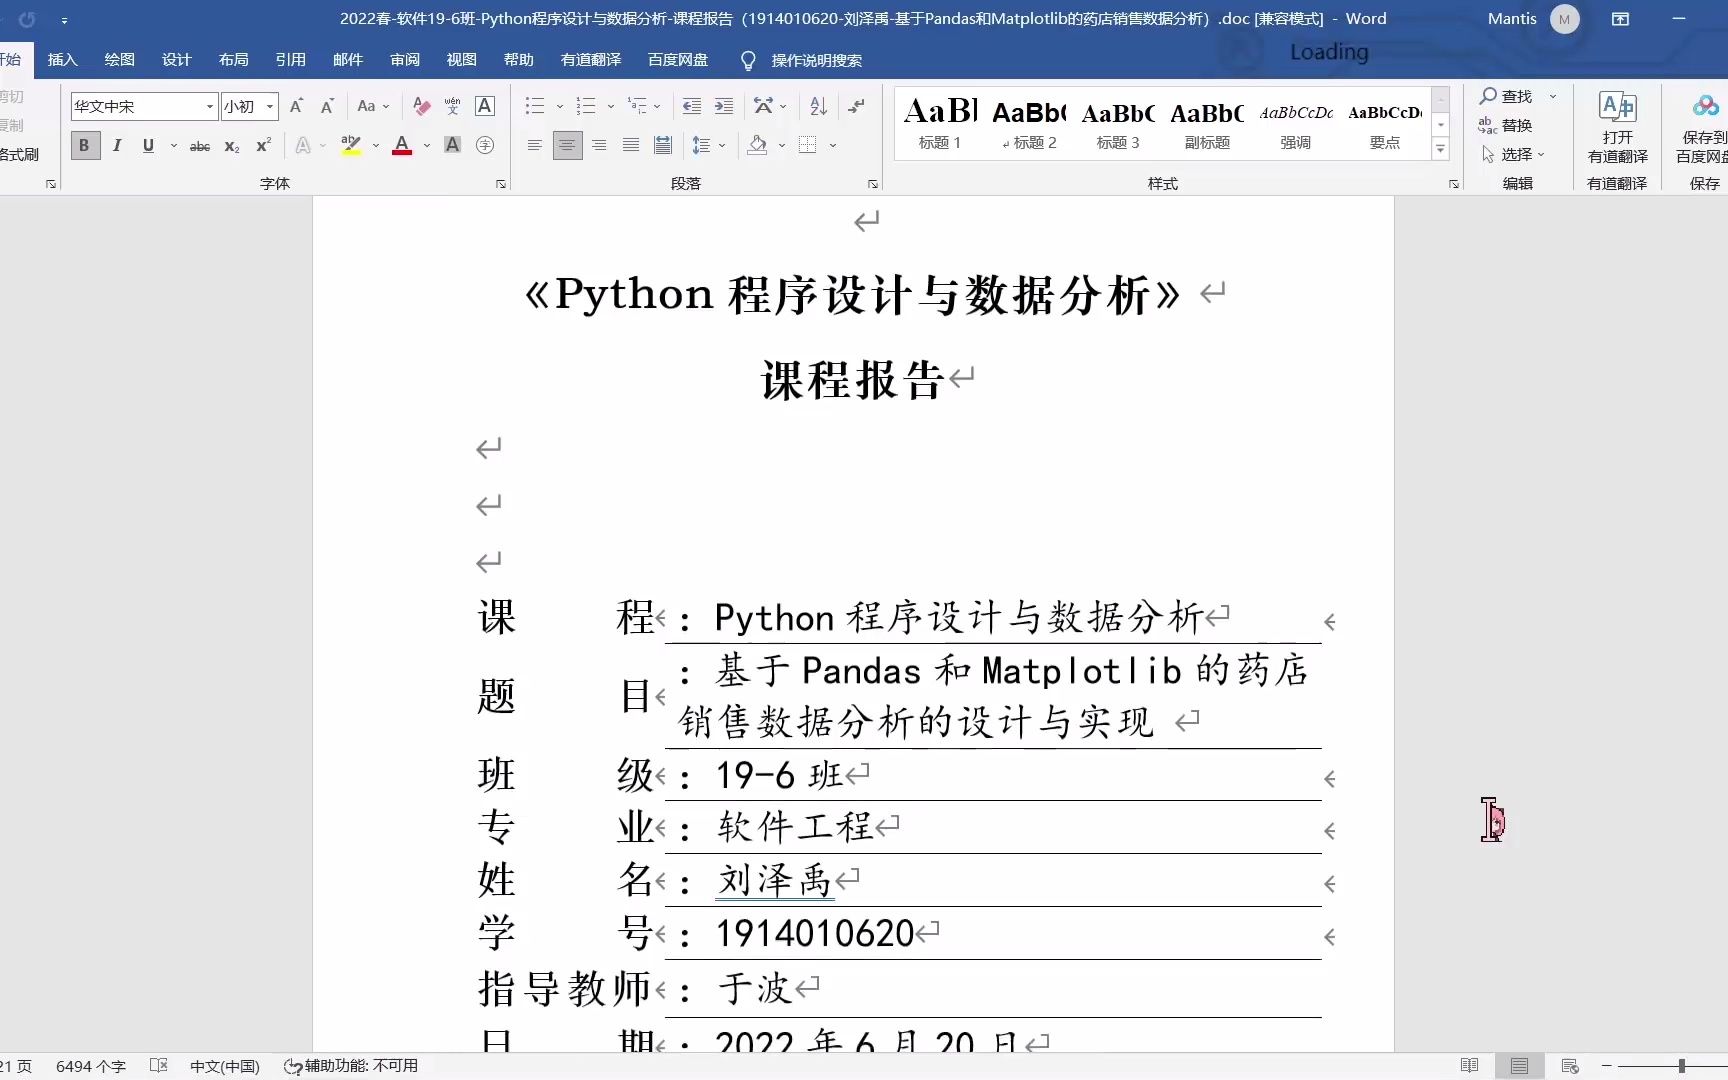Open paragraph dialog launcher
Image resolution: width=1728 pixels, height=1080 pixels.
click(873, 184)
